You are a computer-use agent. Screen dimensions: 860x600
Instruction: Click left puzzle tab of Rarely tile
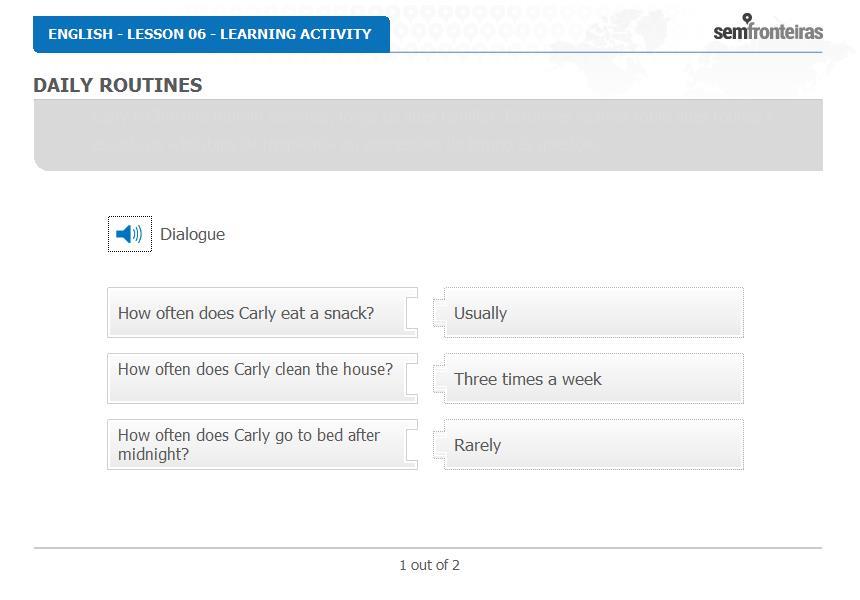click(439, 445)
